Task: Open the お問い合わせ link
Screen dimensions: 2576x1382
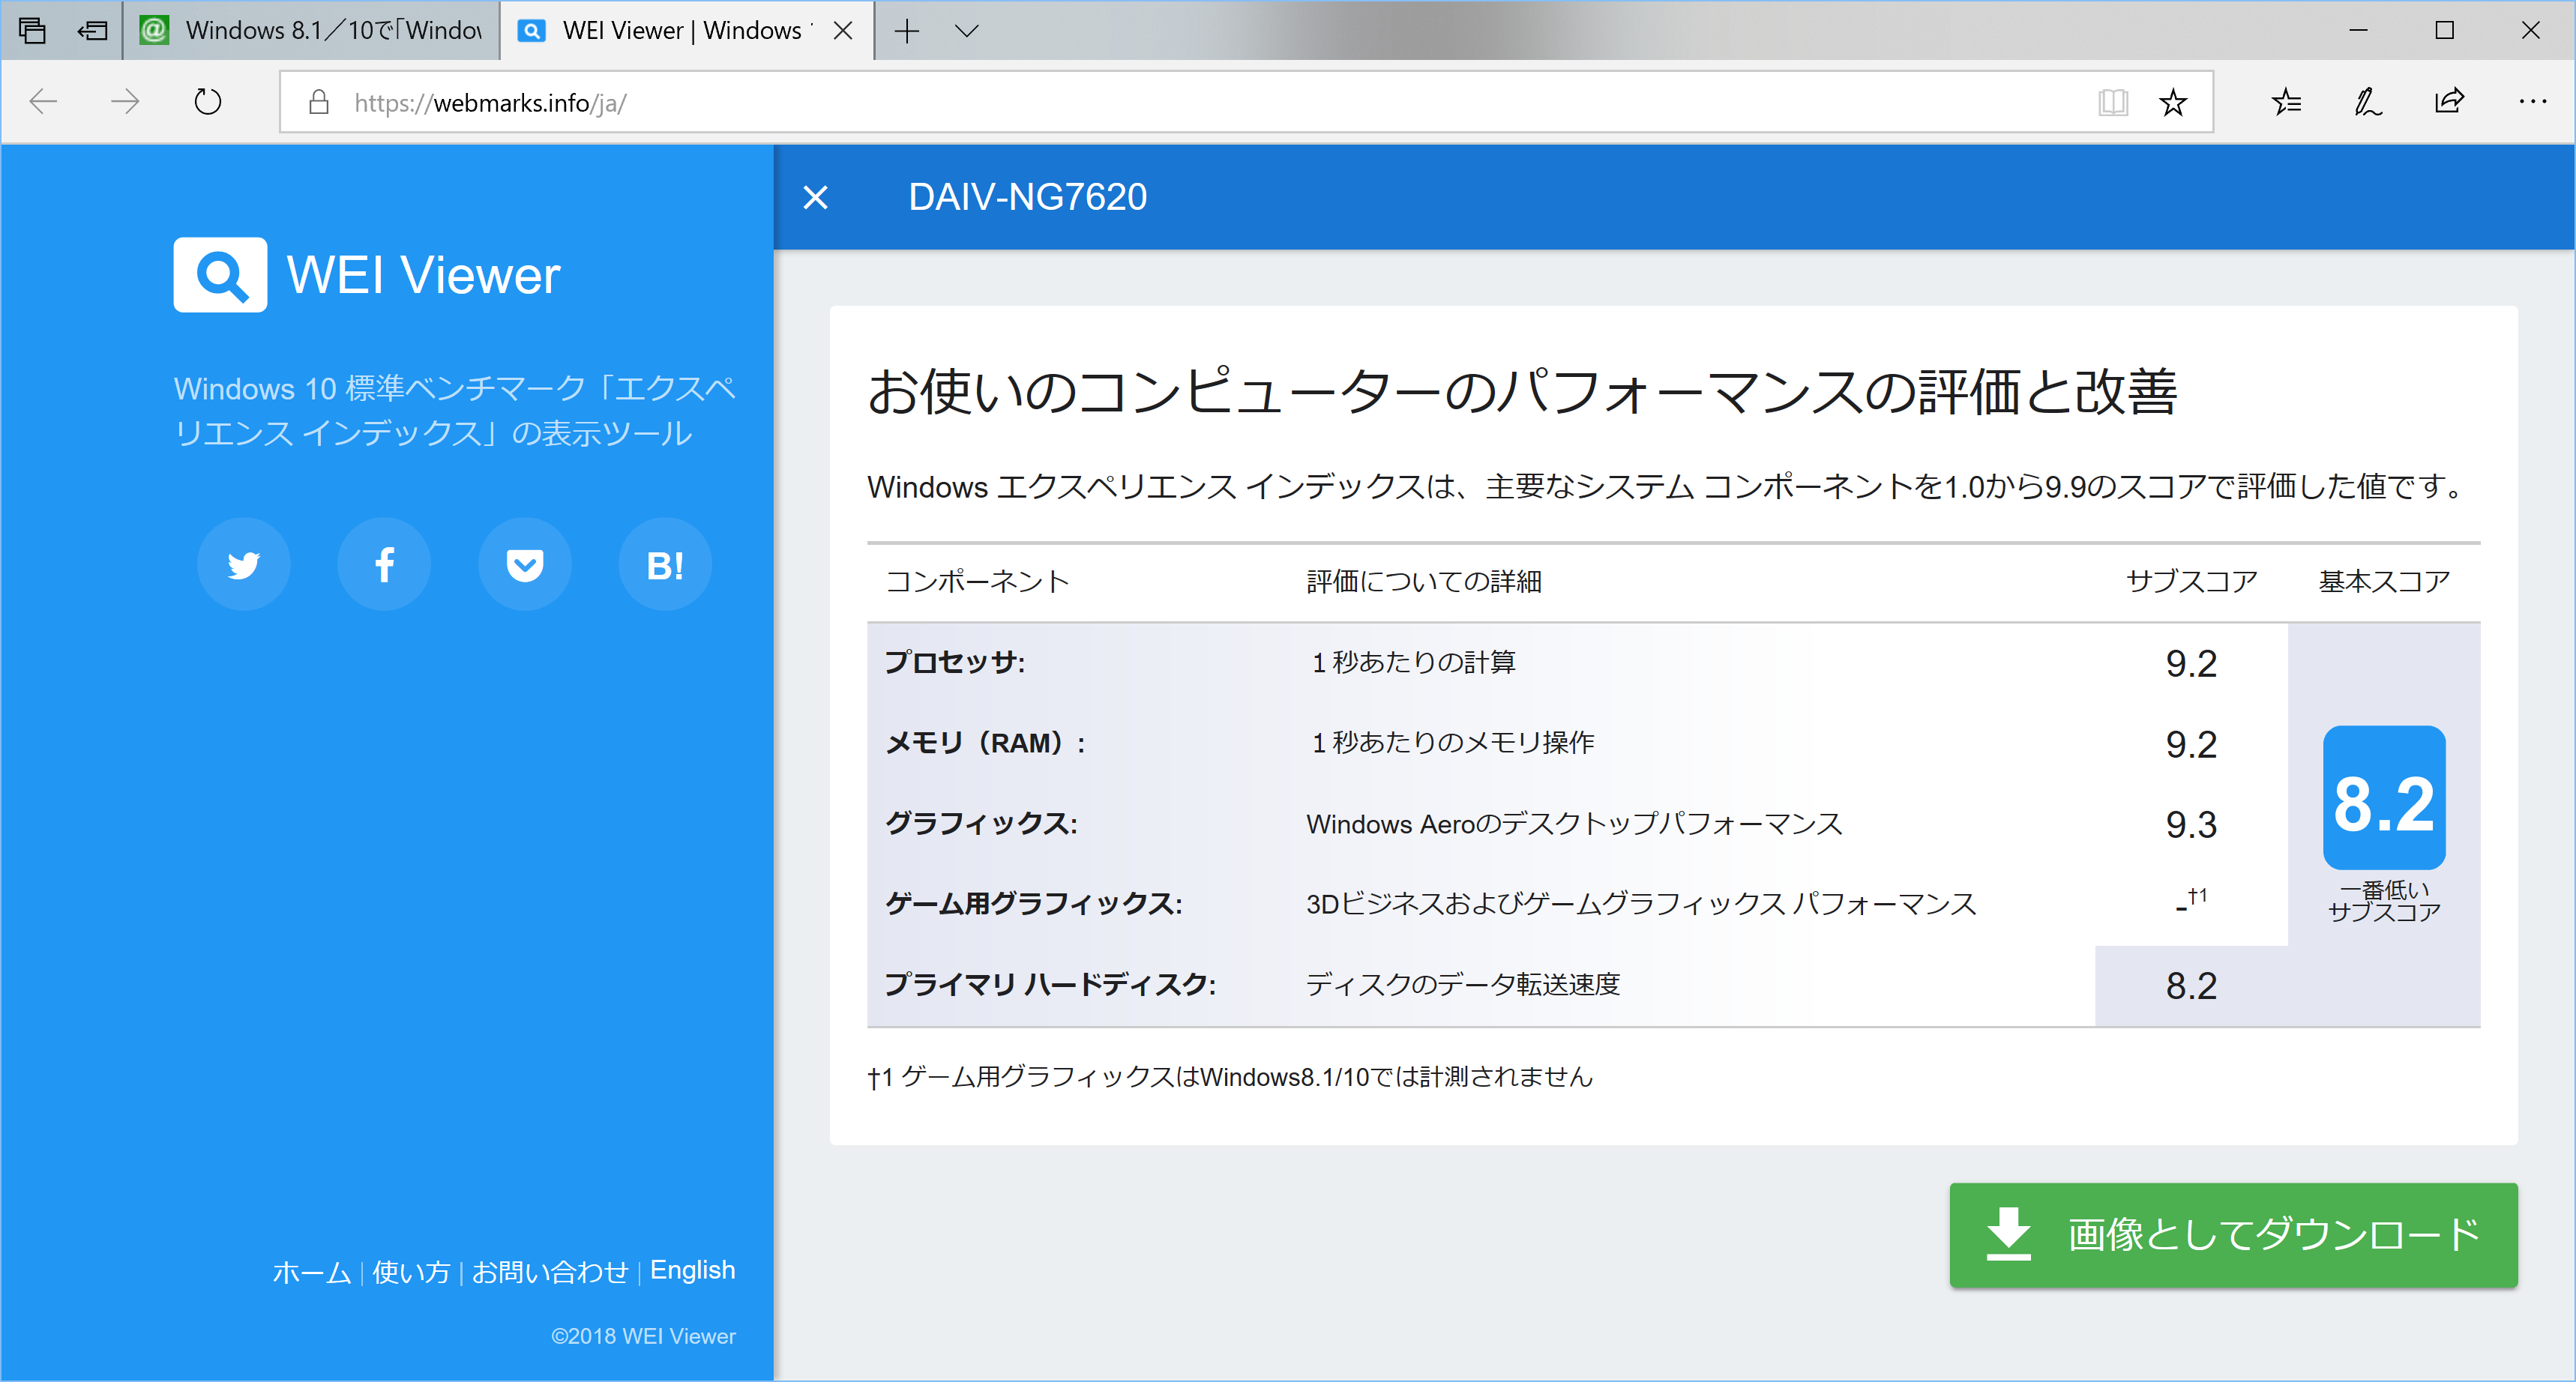Action: click(x=550, y=1272)
